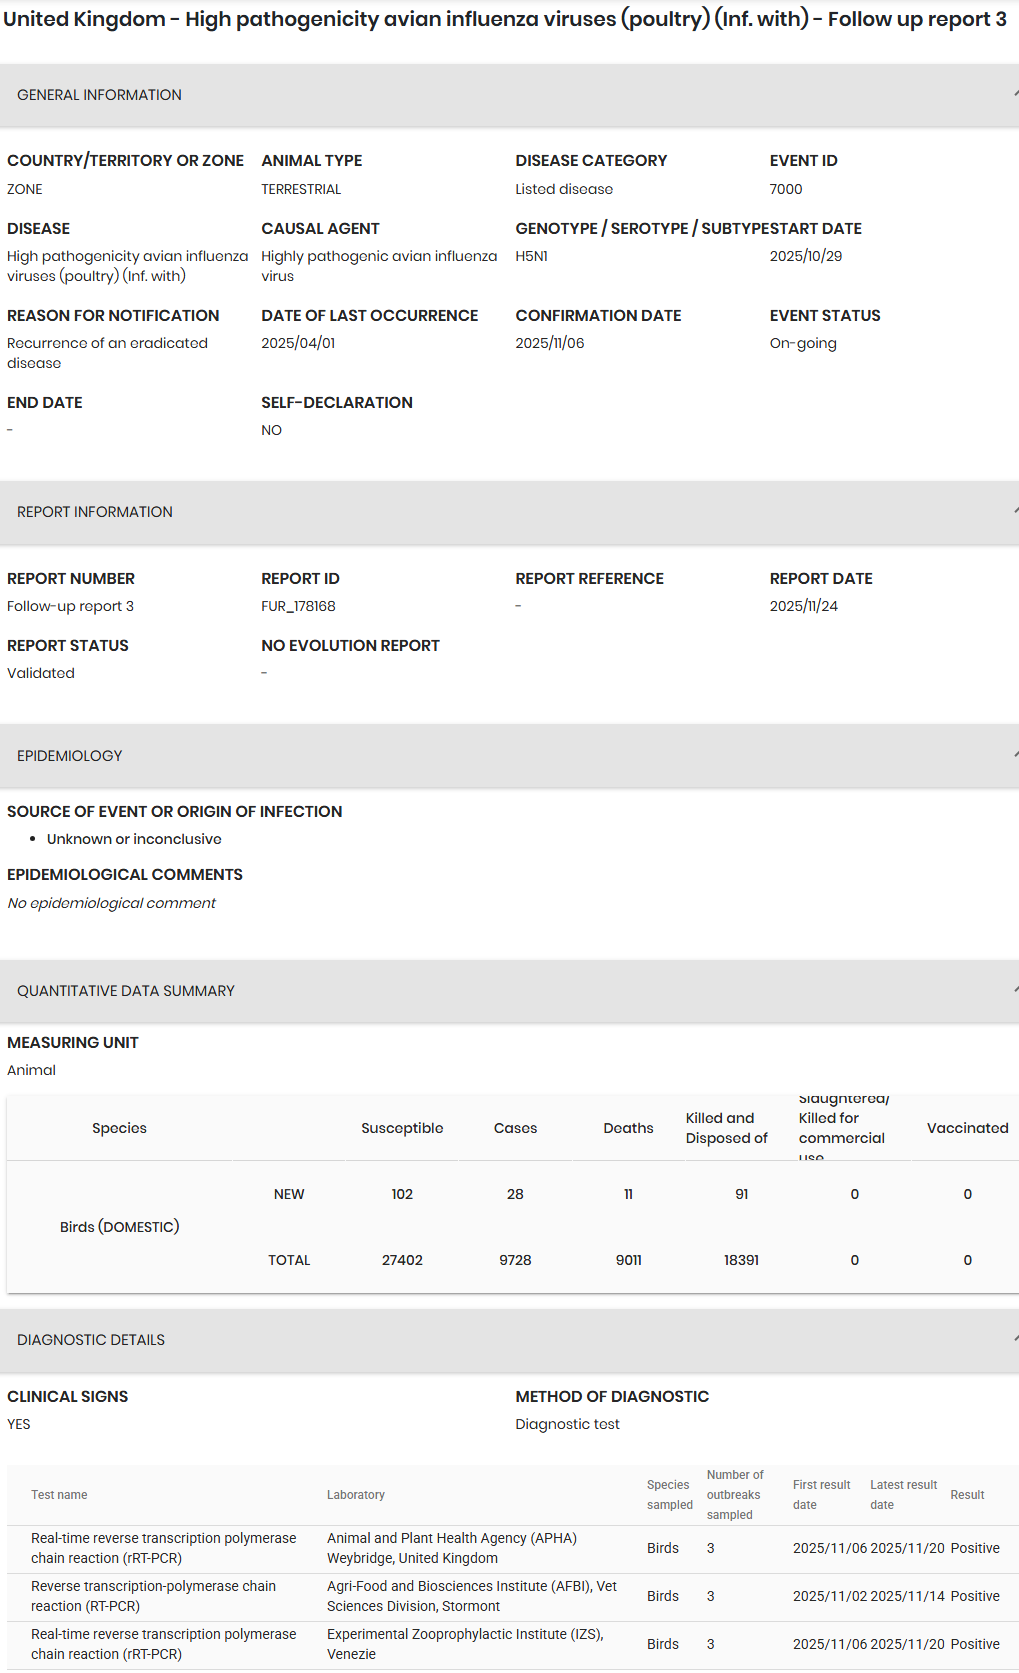Click the date of last occurrence 2025/04/01

point(298,343)
